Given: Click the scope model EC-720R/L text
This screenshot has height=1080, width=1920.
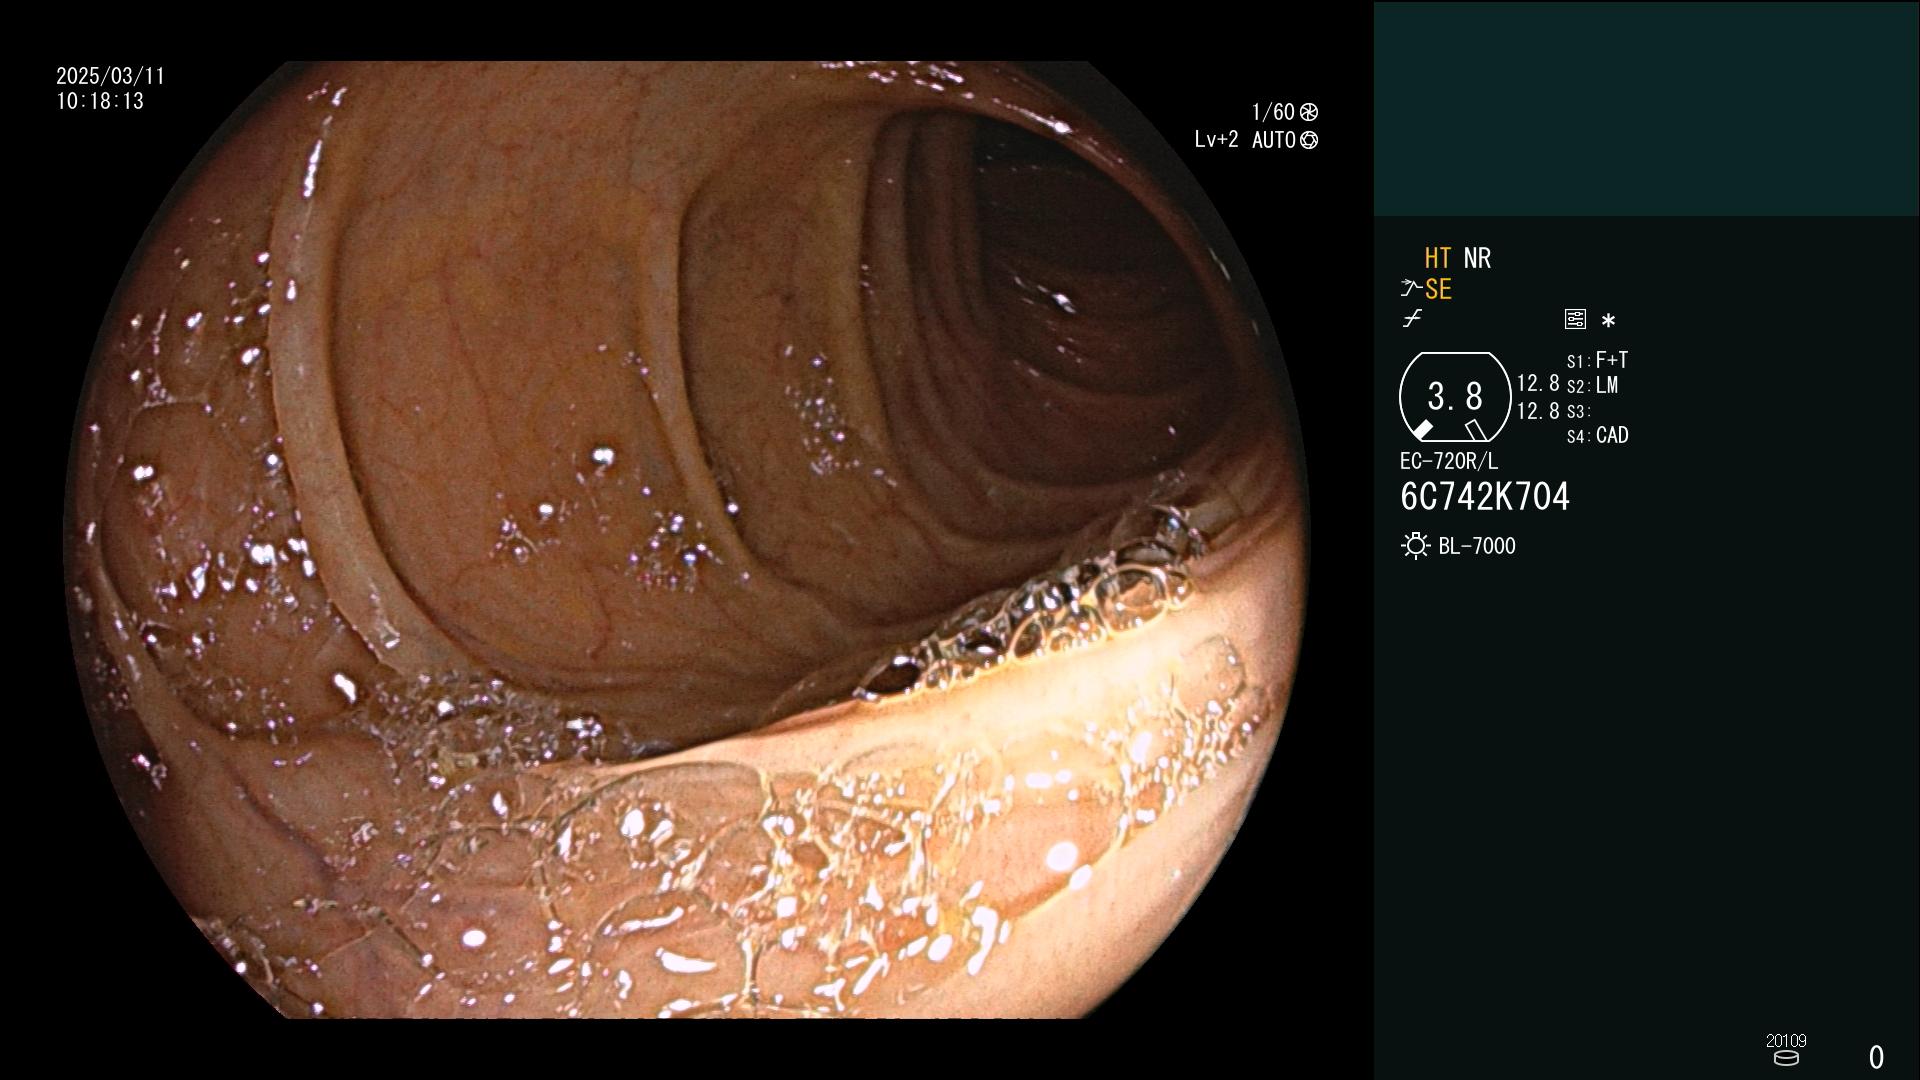Looking at the screenshot, I should pos(1449,461).
